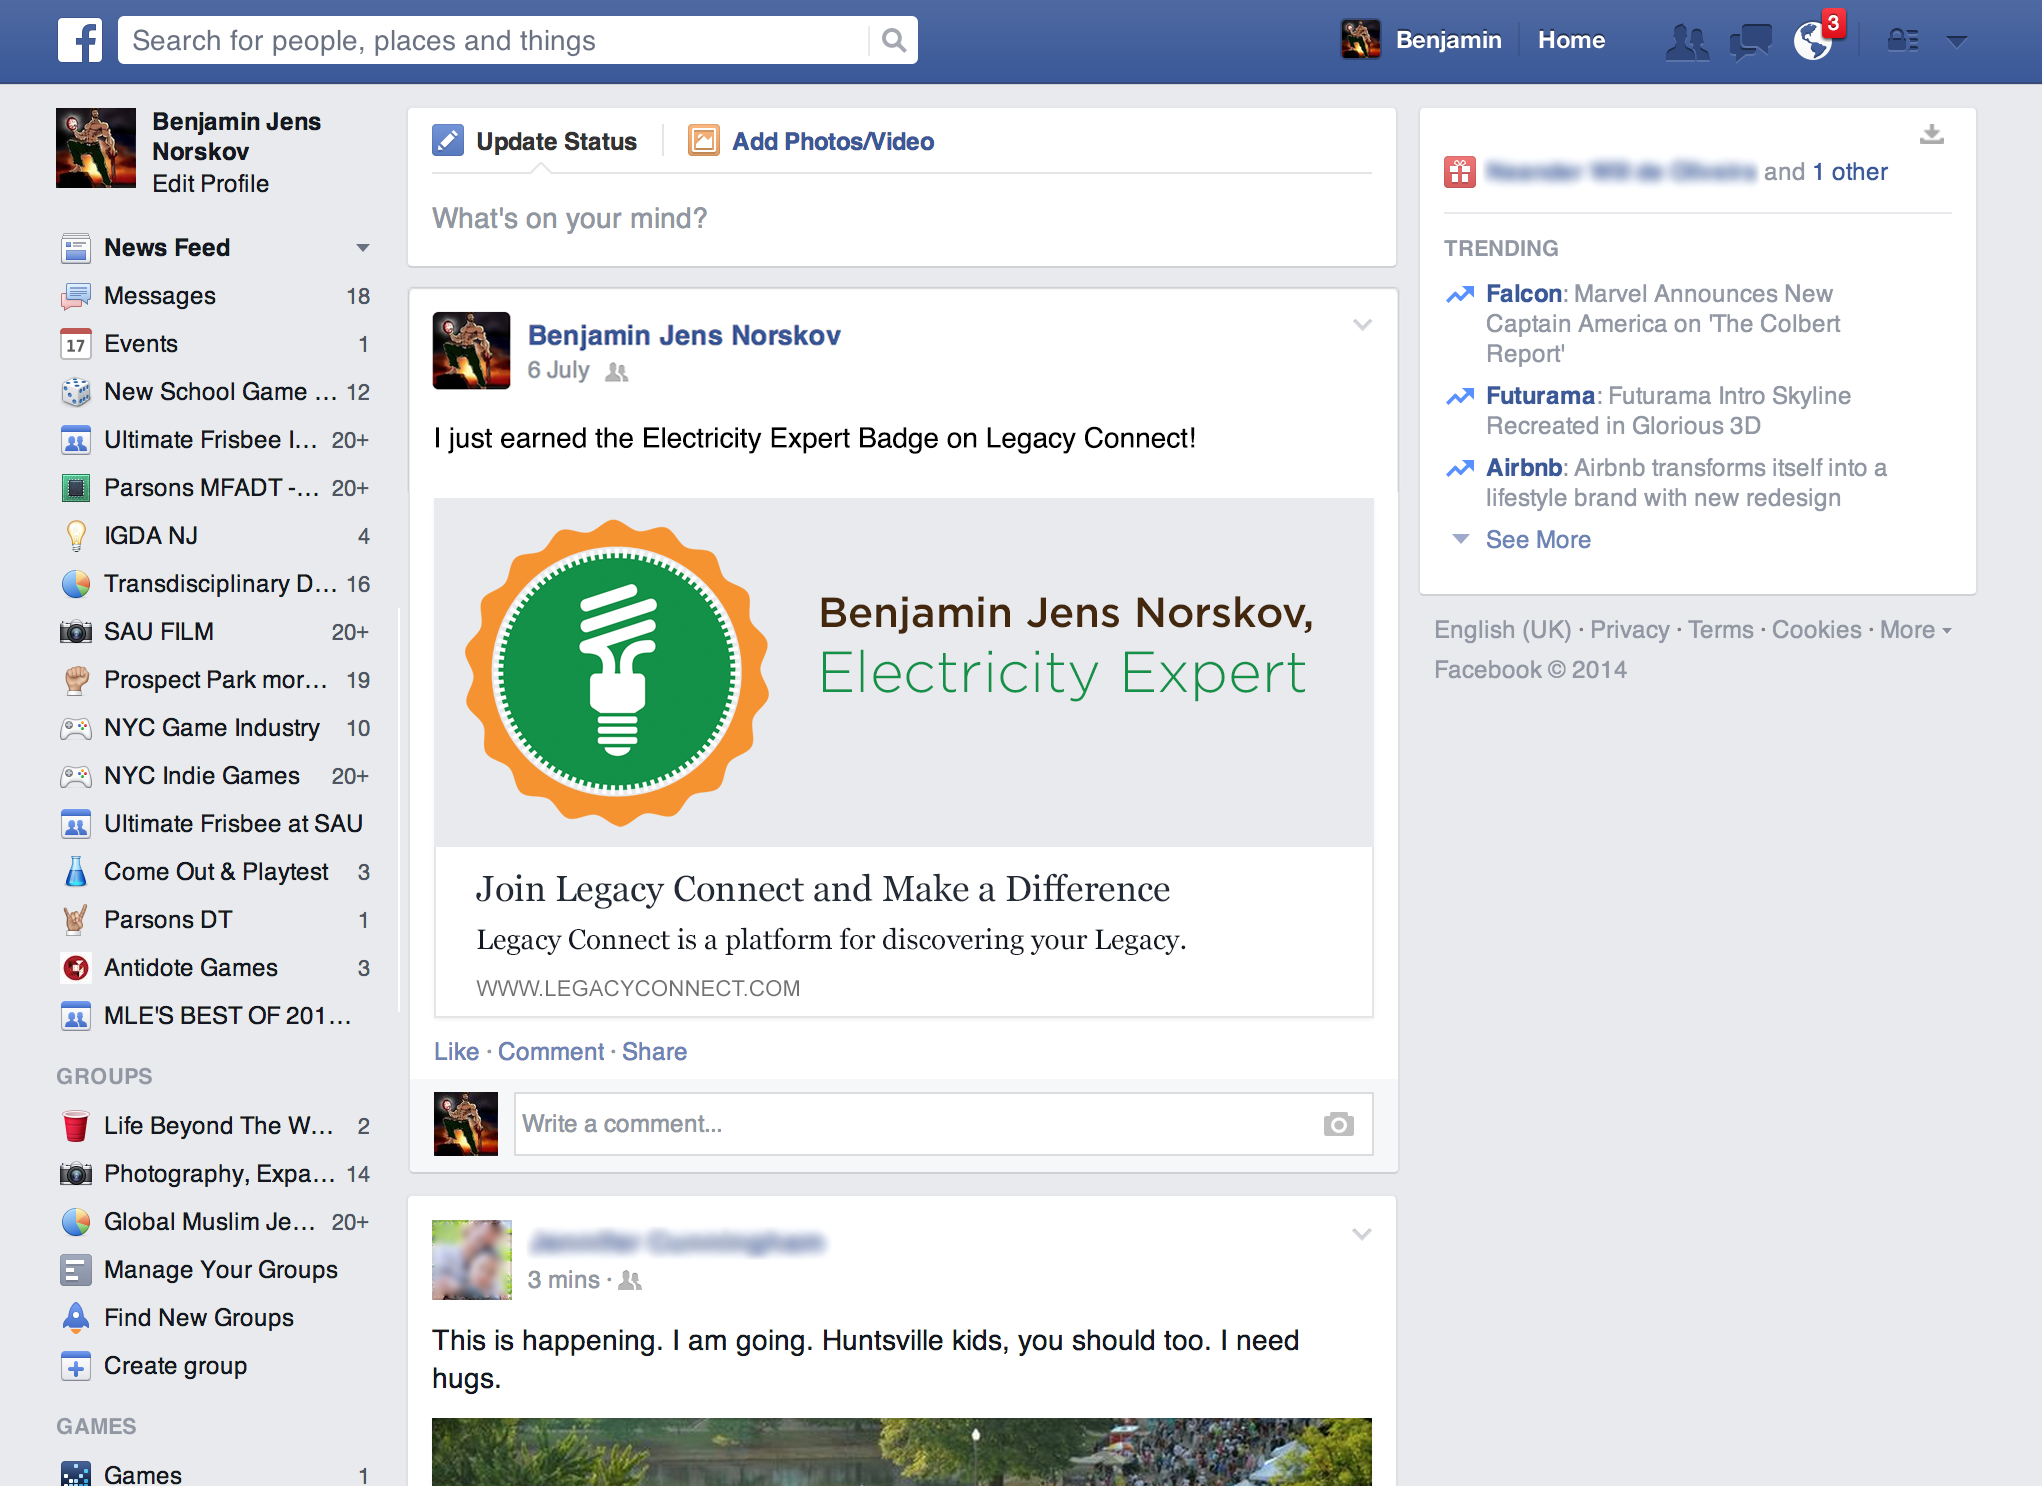The image size is (2042, 1486).
Task: Click Edit Profile link
Action: point(210,184)
